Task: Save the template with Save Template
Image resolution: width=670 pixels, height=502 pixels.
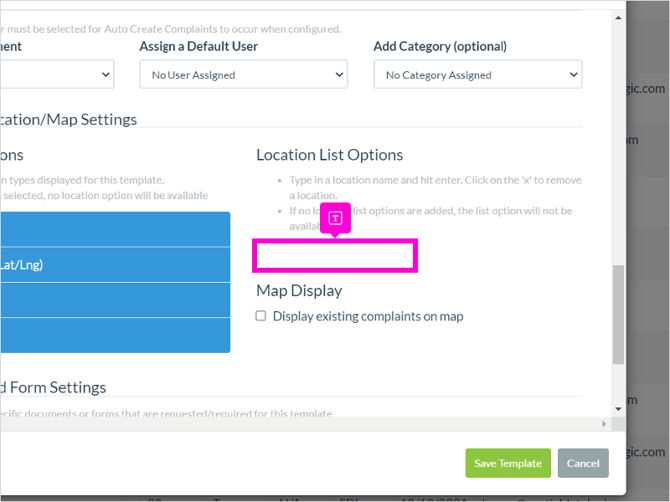Action: pyautogui.click(x=508, y=463)
